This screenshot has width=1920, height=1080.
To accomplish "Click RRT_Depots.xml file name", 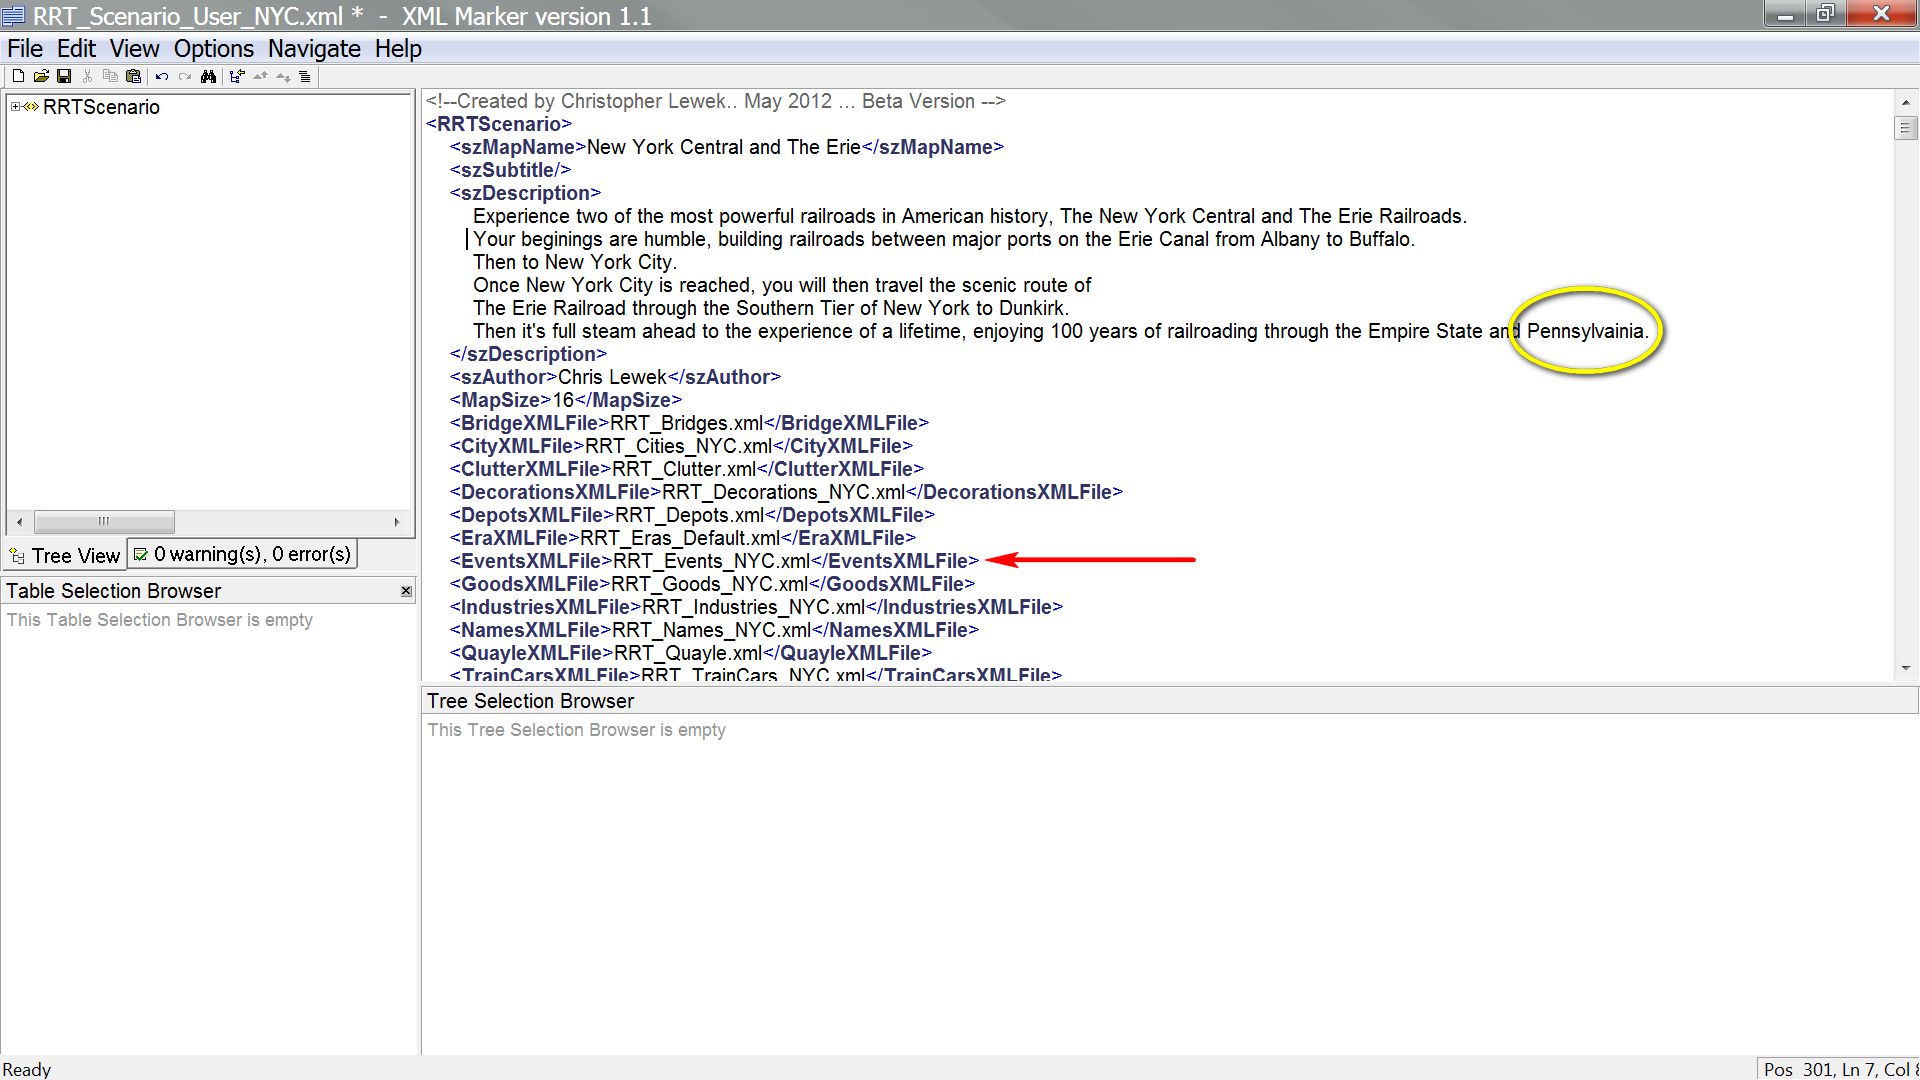I will (689, 515).
